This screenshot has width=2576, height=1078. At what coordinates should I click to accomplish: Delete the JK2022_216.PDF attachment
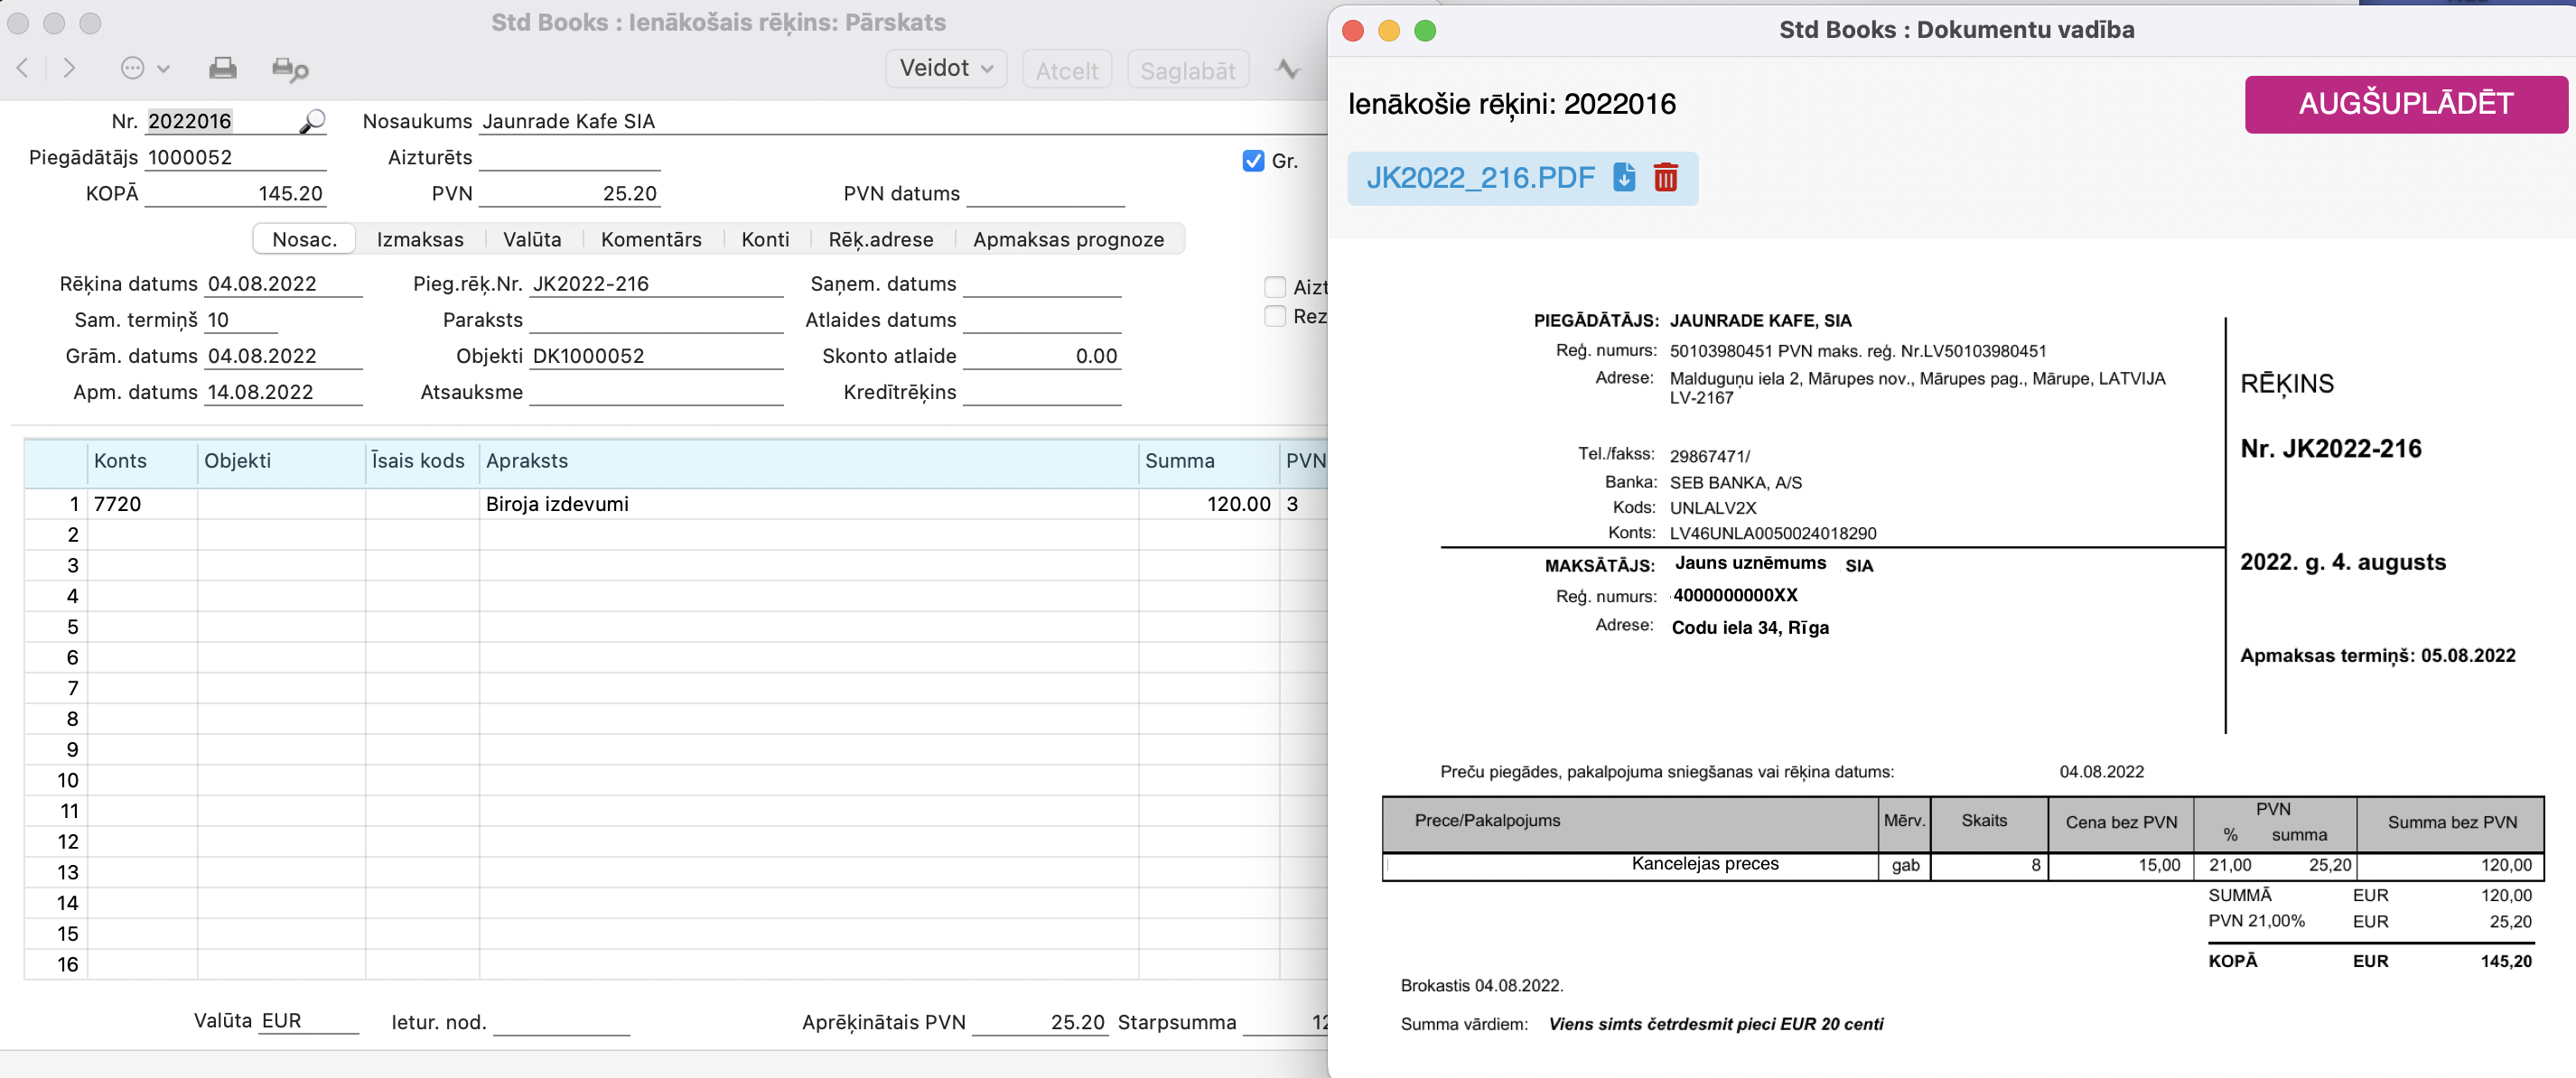(1665, 177)
